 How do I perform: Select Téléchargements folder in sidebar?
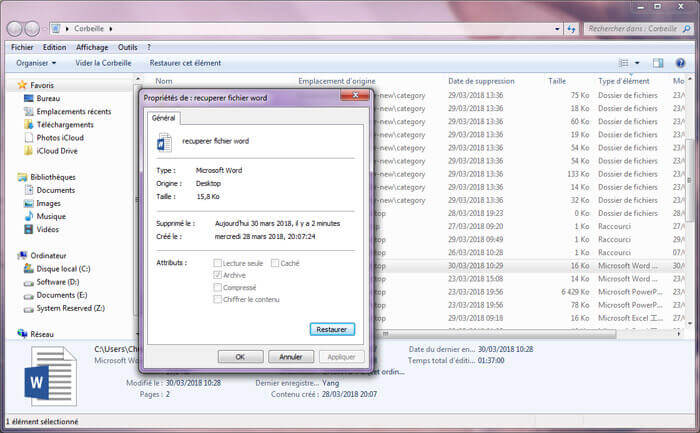pyautogui.click(x=65, y=125)
